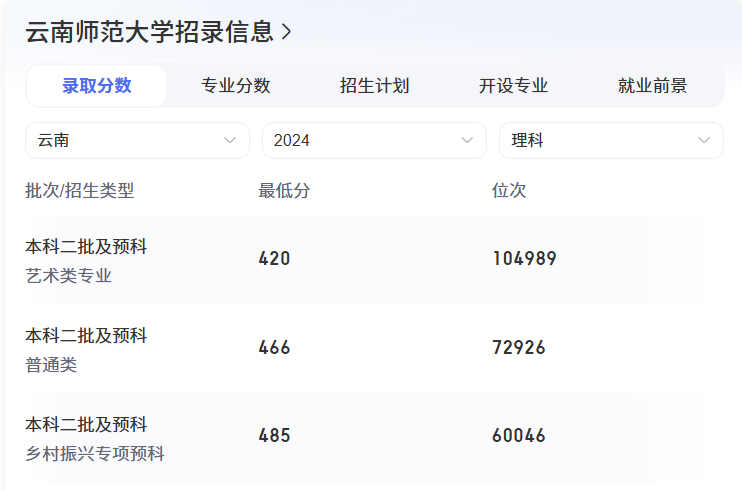The width and height of the screenshot is (742, 491).
Task: Click the 位次 column header
Action: 509,191
